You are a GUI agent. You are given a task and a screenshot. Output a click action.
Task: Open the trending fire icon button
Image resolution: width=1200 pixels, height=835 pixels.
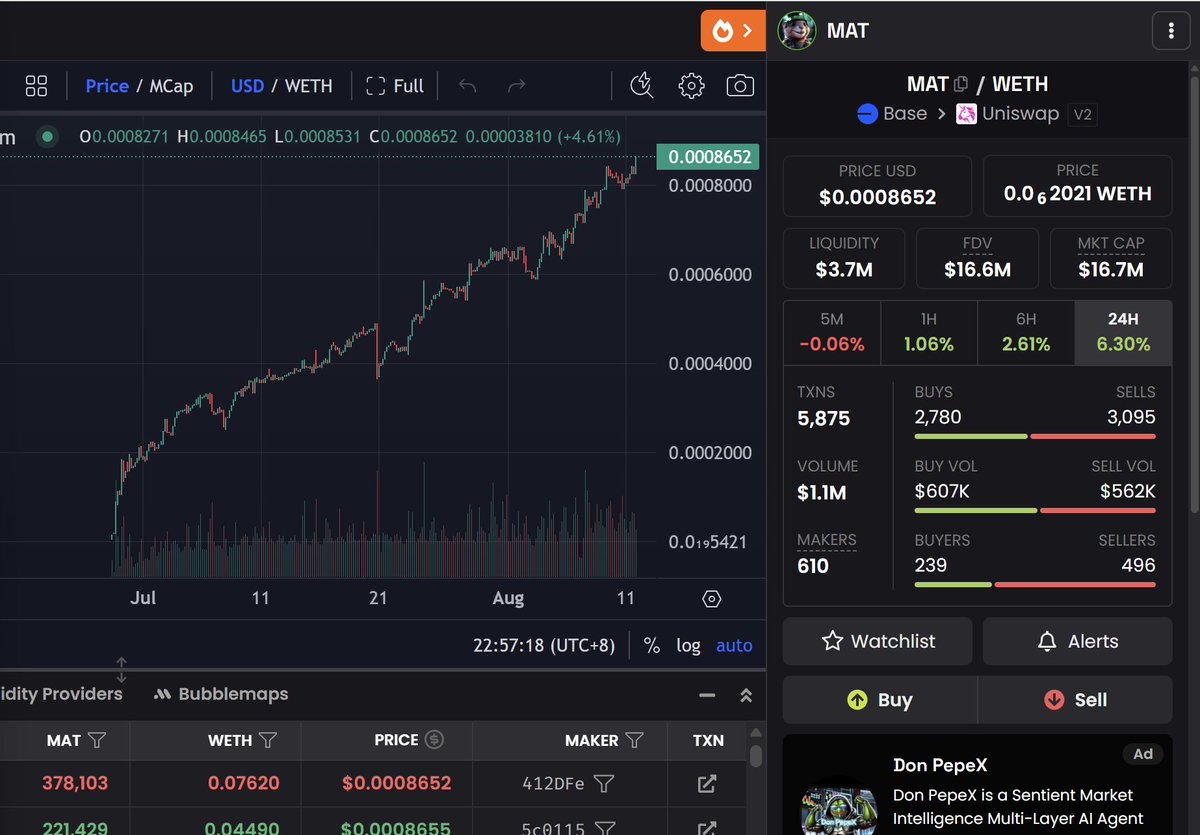(x=732, y=30)
